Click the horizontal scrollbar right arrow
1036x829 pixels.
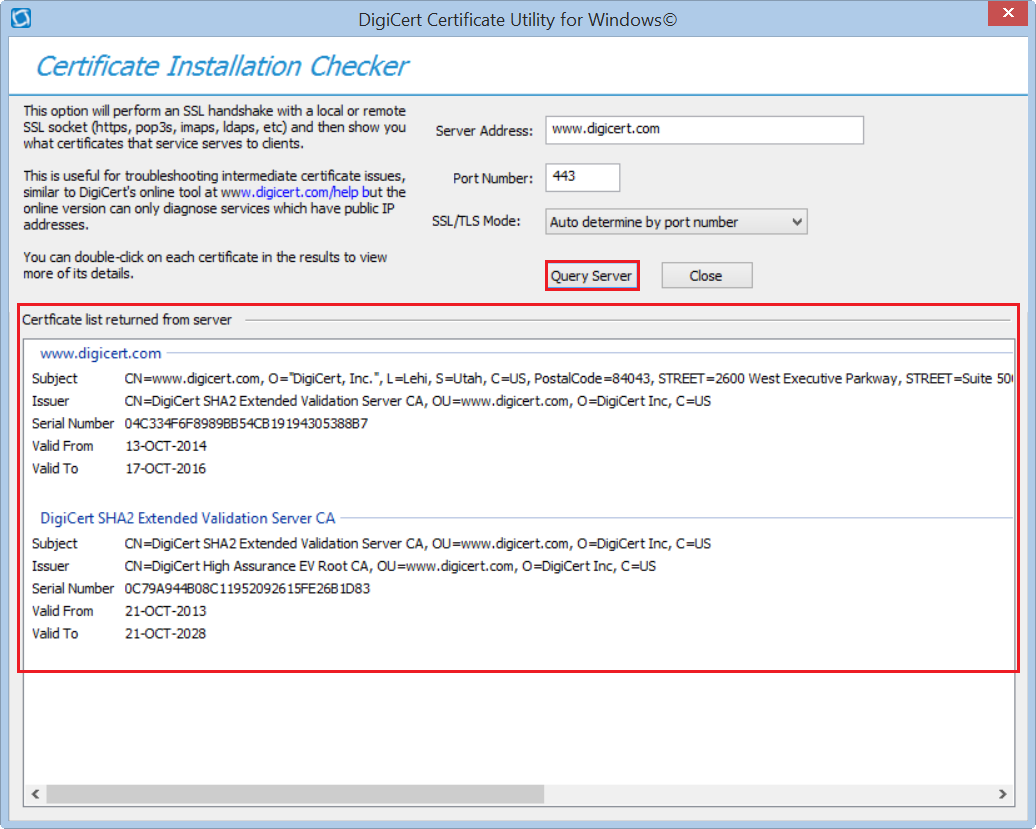click(1003, 794)
